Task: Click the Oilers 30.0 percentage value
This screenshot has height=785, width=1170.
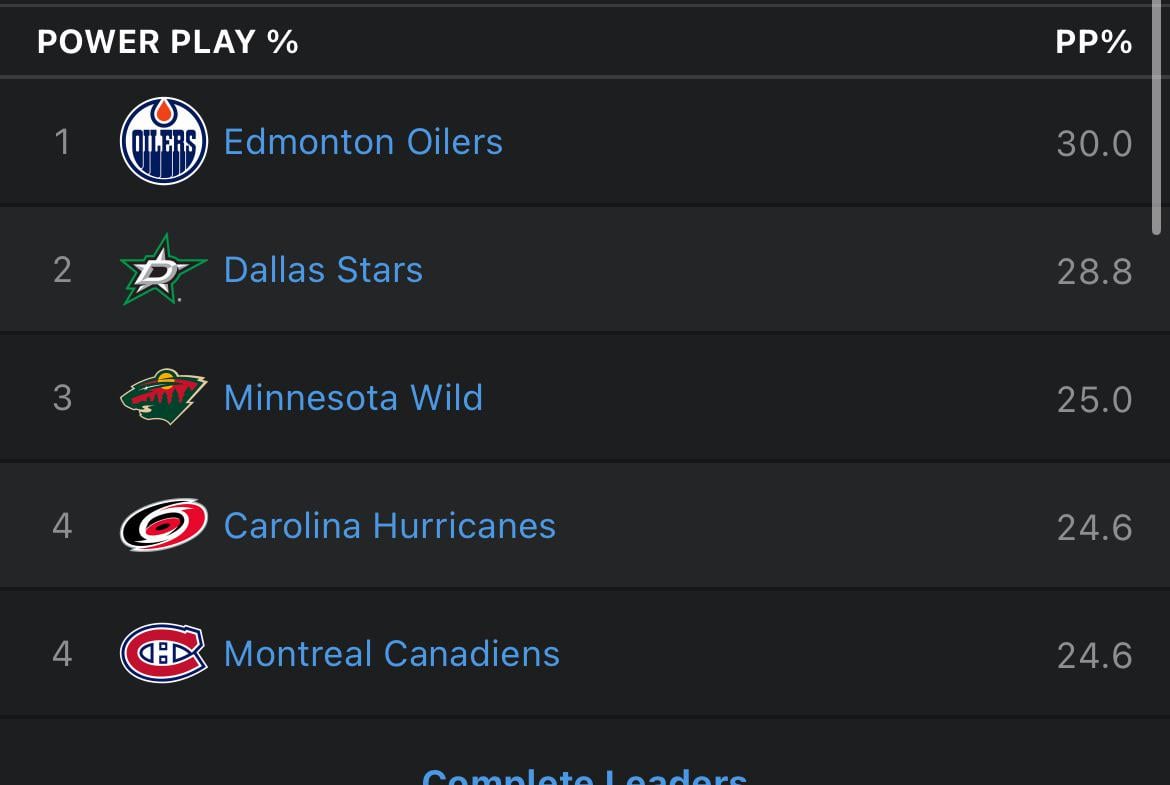Action: pyautogui.click(x=1094, y=143)
